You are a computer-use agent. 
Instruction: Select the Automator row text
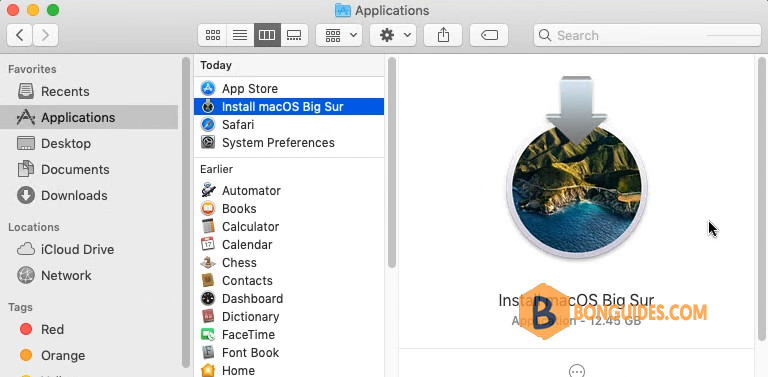tap(251, 190)
